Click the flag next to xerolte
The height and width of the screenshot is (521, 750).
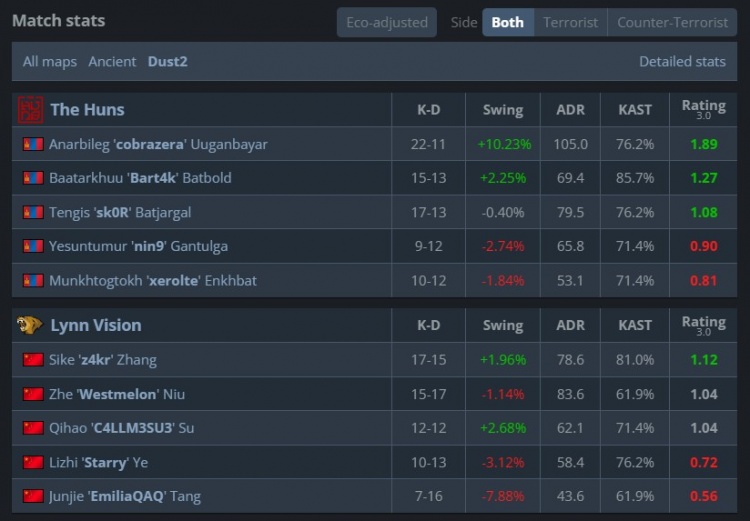tap(33, 281)
